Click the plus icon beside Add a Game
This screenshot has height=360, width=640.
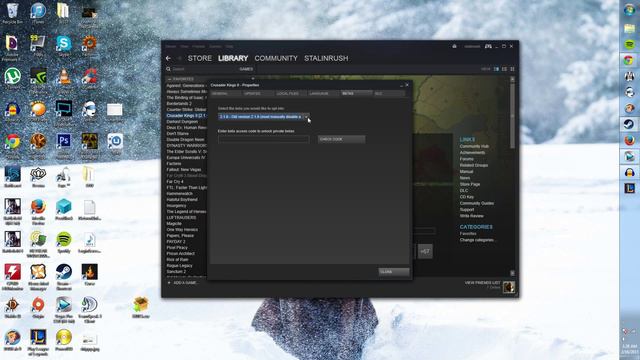(x=169, y=283)
